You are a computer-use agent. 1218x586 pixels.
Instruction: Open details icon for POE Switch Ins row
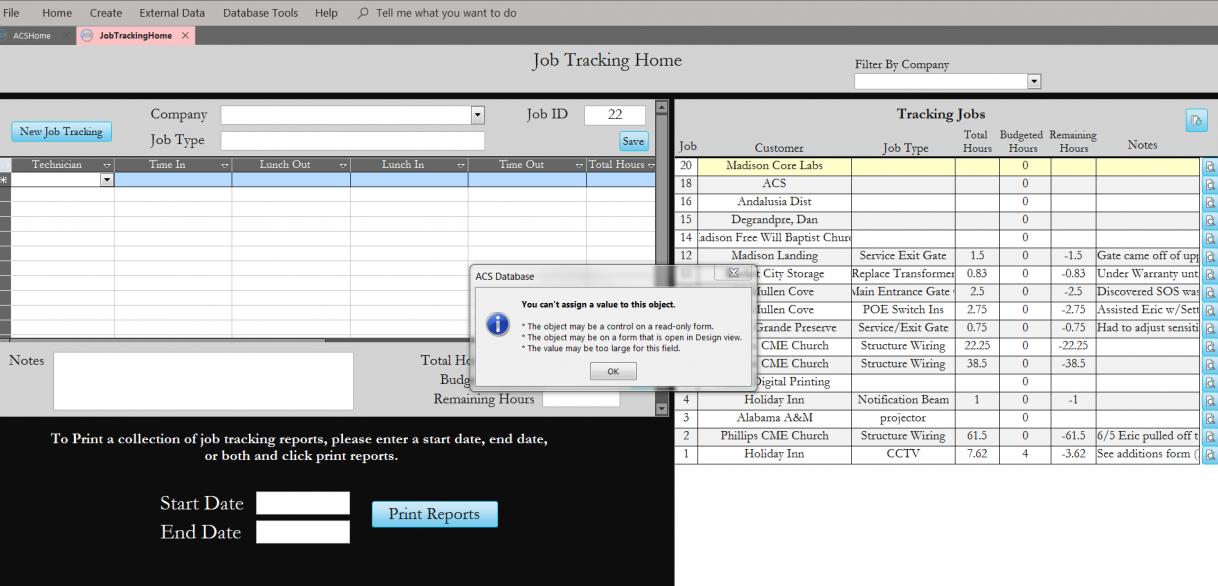pyautogui.click(x=1210, y=310)
